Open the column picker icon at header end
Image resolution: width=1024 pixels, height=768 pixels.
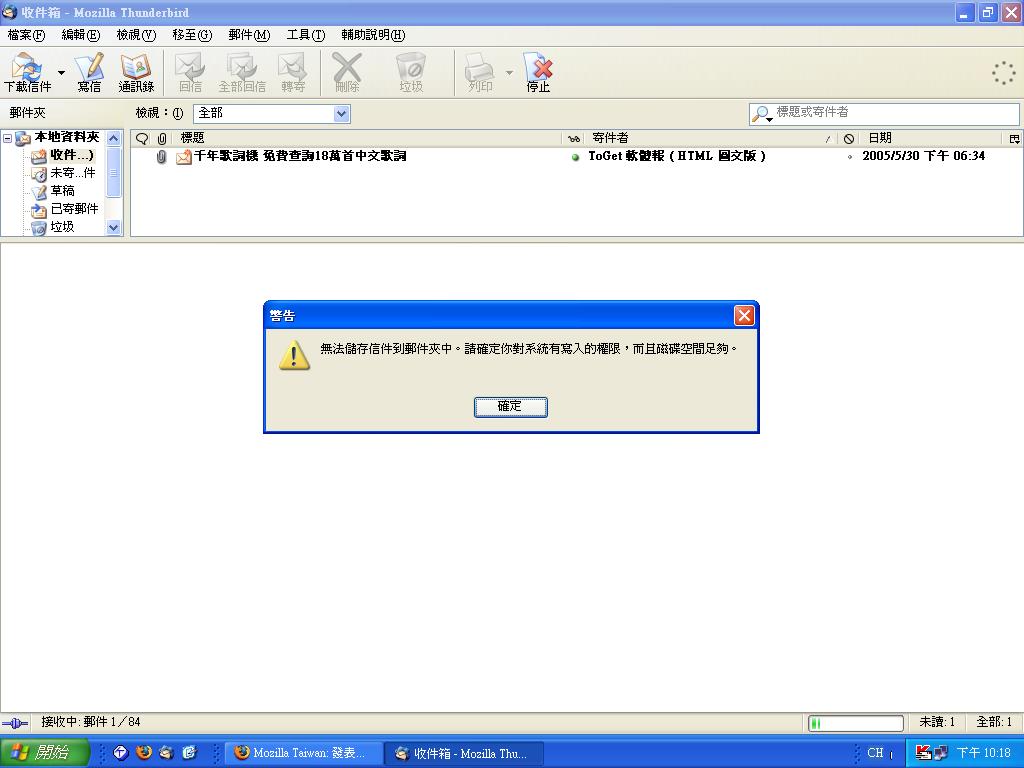pos(1014,138)
